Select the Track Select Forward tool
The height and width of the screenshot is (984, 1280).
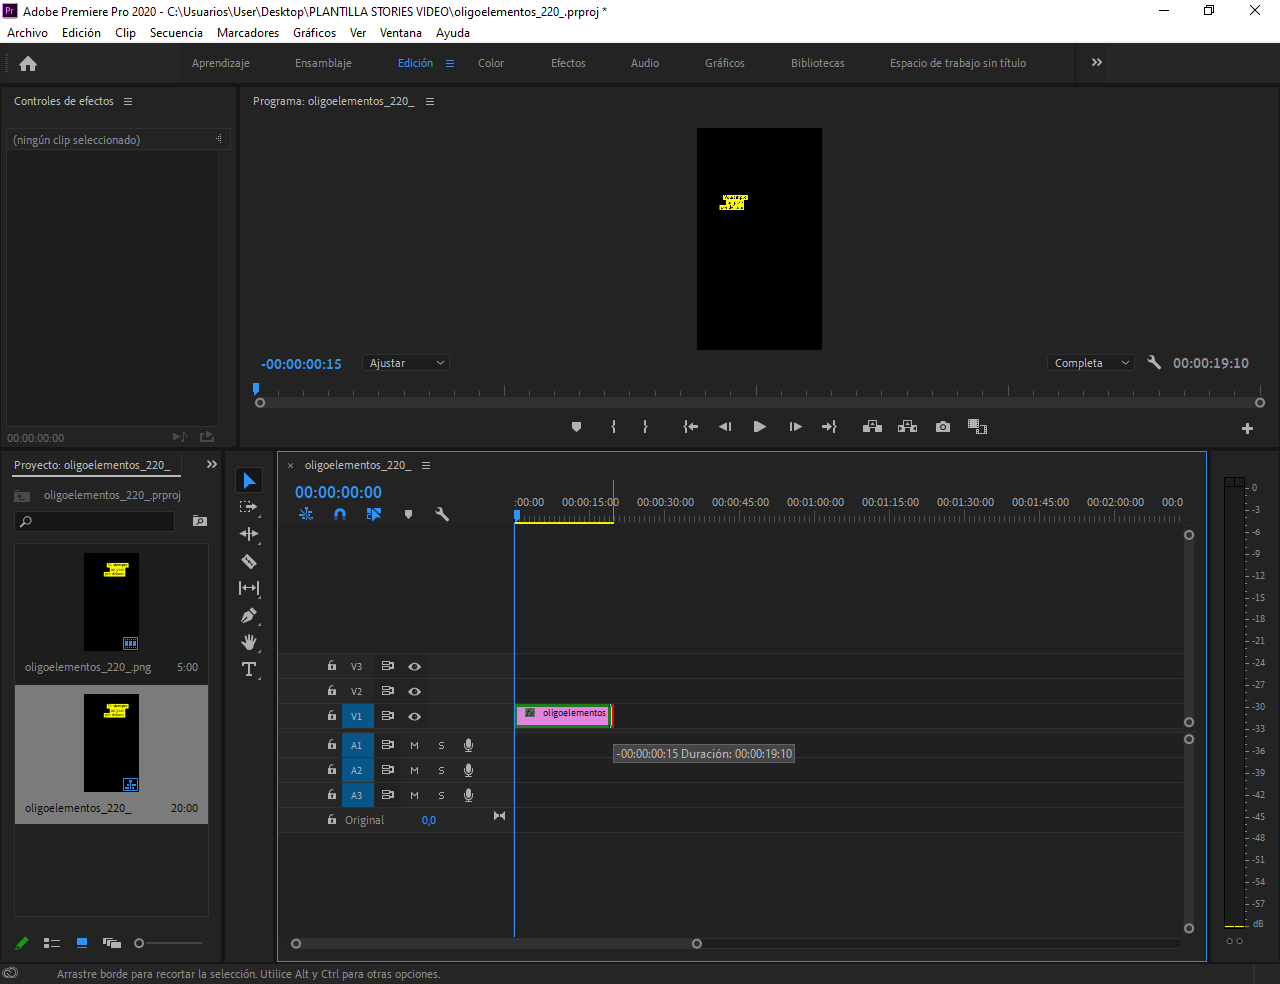tap(249, 507)
